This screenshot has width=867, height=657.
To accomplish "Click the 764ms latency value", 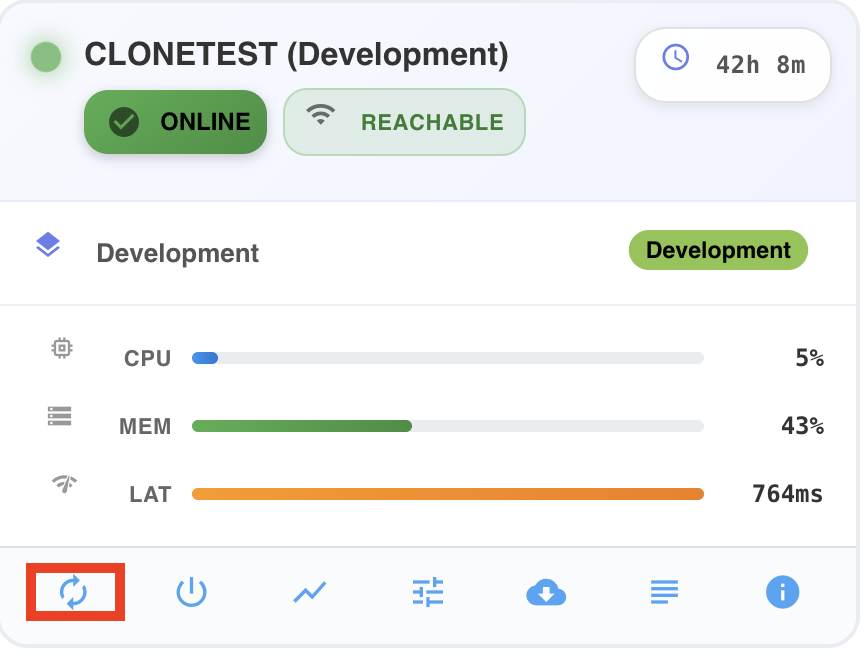I will (x=787, y=493).
